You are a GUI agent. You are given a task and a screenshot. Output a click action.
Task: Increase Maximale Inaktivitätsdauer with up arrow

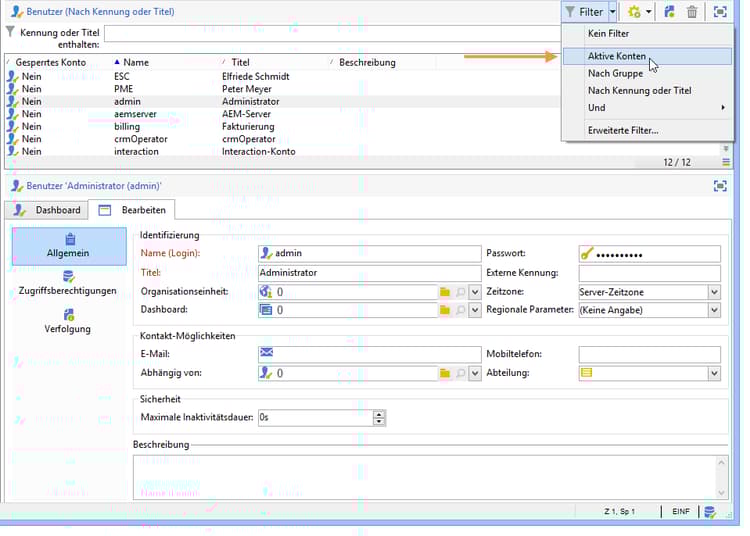pyautogui.click(x=379, y=414)
